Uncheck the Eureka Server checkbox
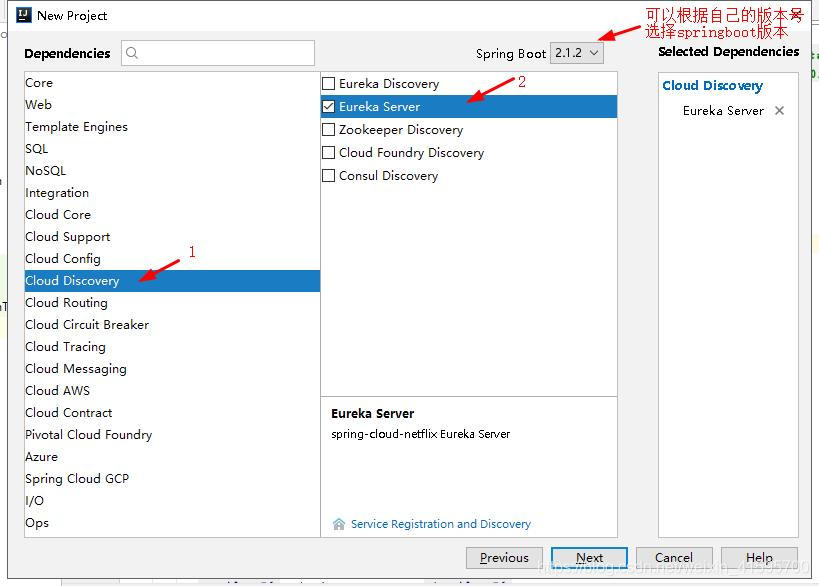Viewport: 819px width, 586px height. pos(329,107)
